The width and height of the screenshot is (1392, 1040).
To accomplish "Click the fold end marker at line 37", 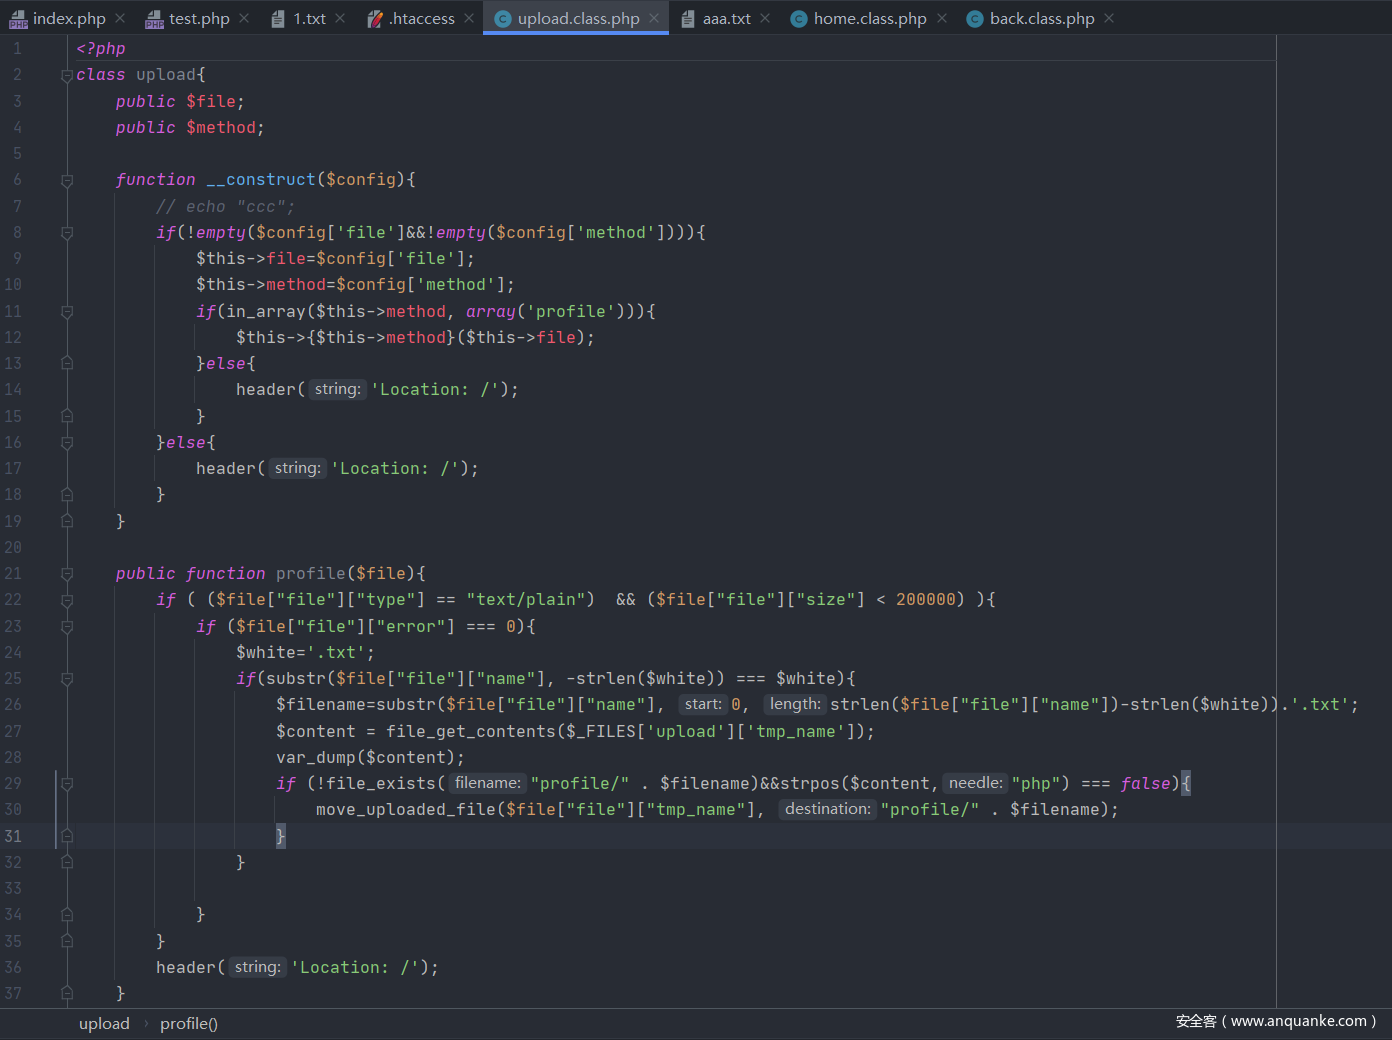I will [x=67, y=993].
